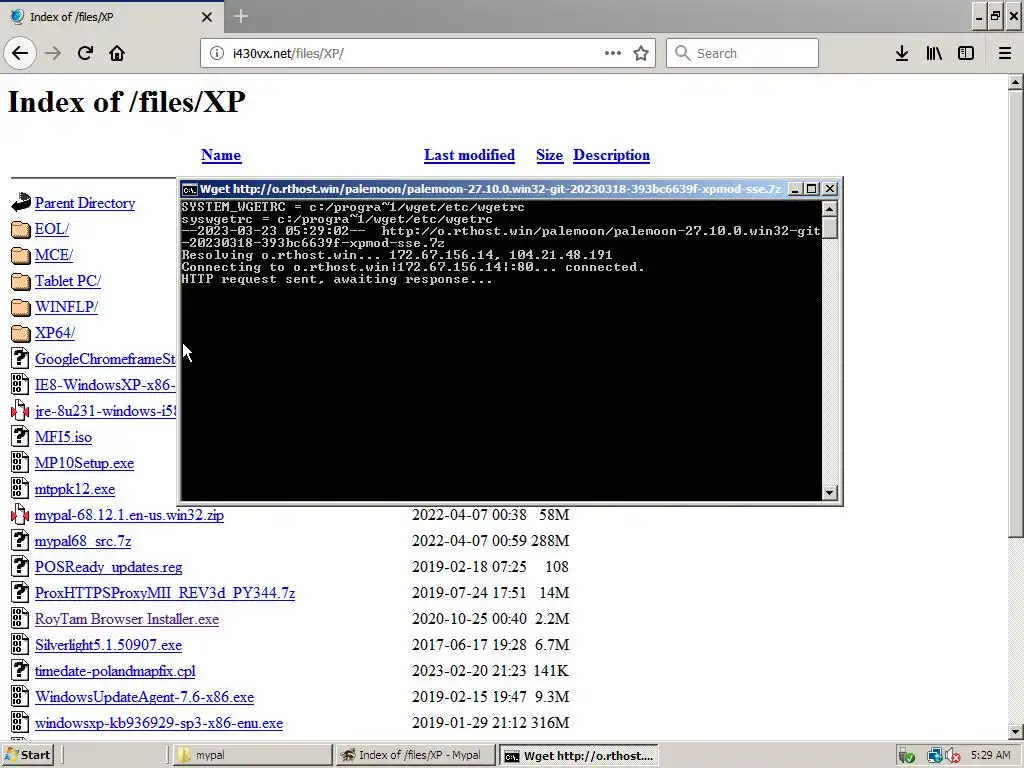Download ProxHTTPSProxyMII_REV3d_PY344.7z
1024x768 pixels.
tap(165, 593)
